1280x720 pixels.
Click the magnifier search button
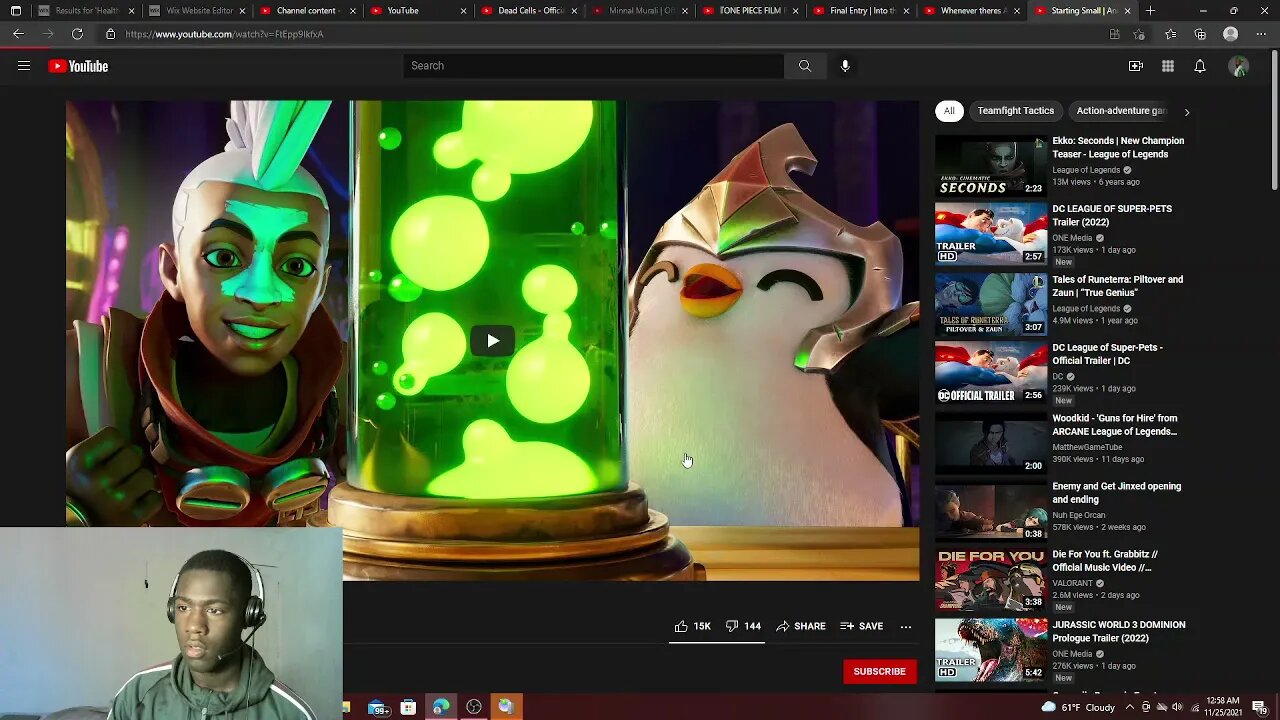coord(805,66)
